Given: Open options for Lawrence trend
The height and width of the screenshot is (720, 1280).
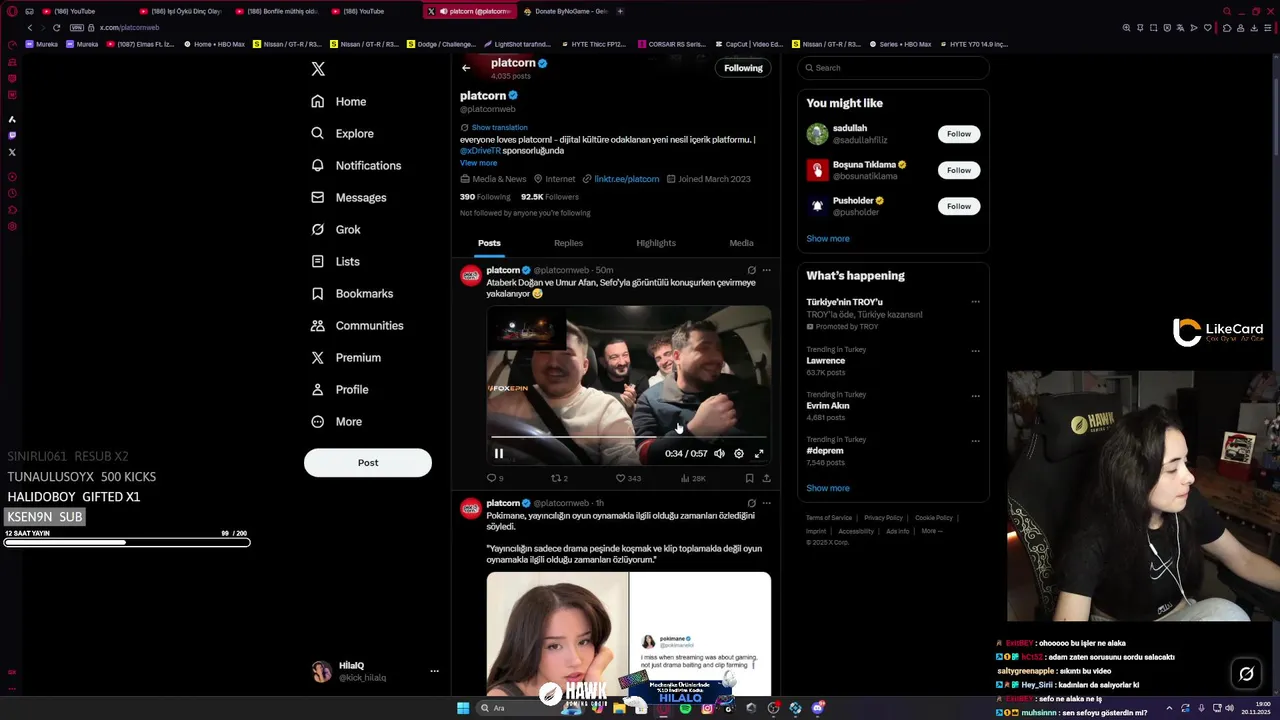Looking at the screenshot, I should pos(975,351).
